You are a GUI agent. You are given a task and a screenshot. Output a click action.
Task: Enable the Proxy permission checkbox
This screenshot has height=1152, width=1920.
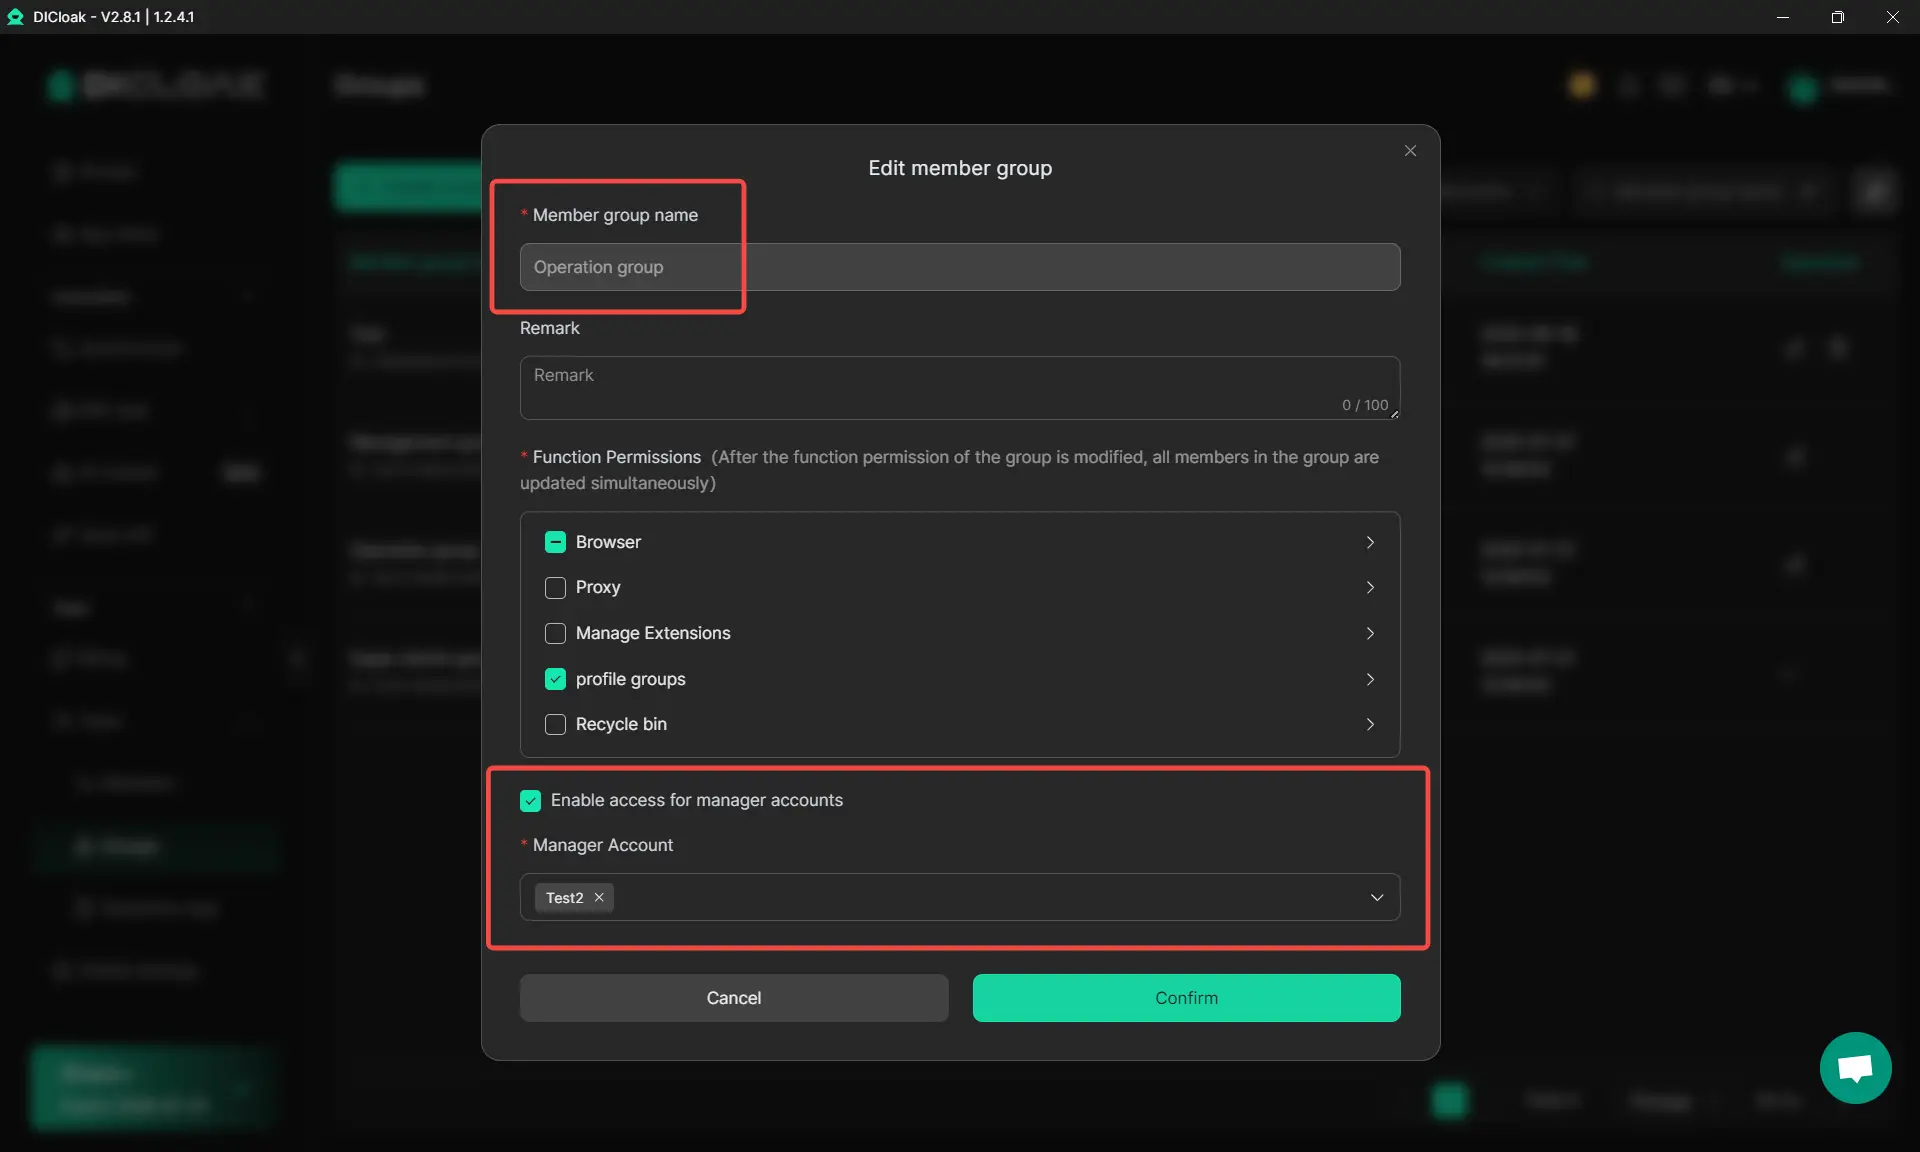tap(555, 588)
